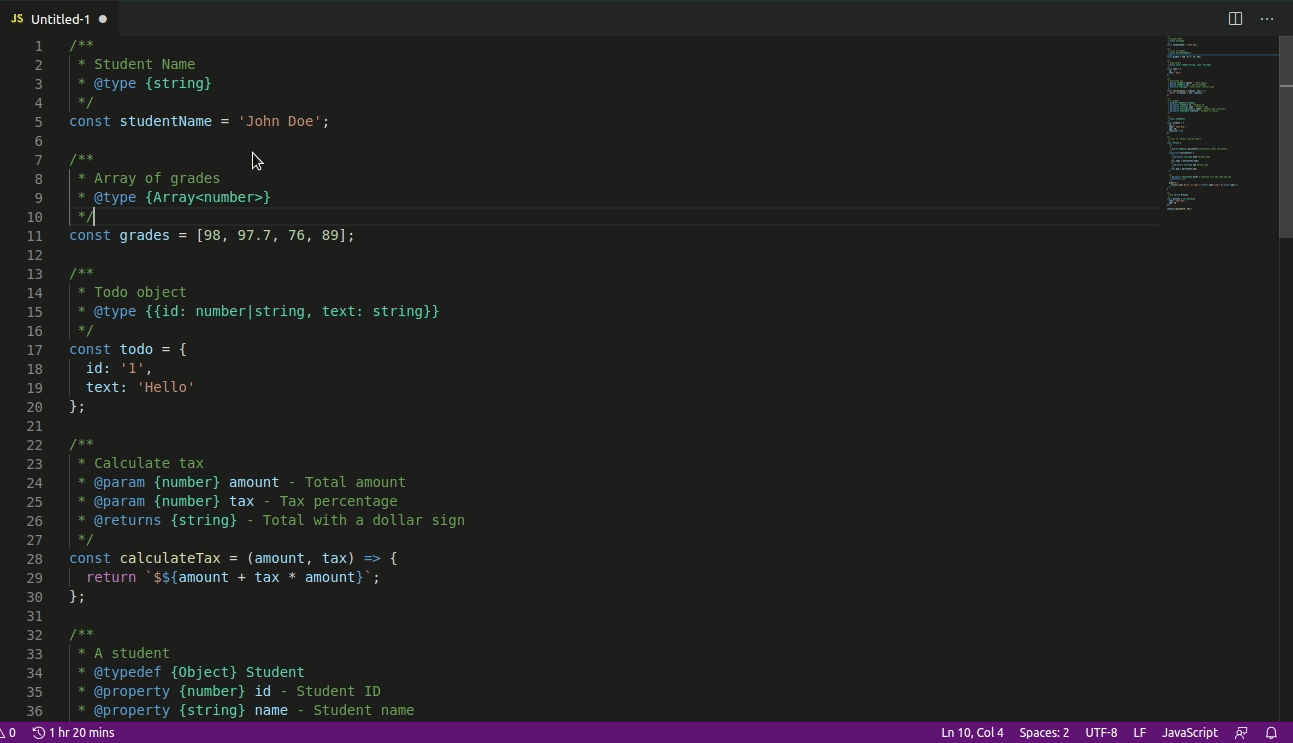Viewport: 1293px width, 743px height.
Task: Click line number 21 in the gutter
Action: click(x=35, y=425)
